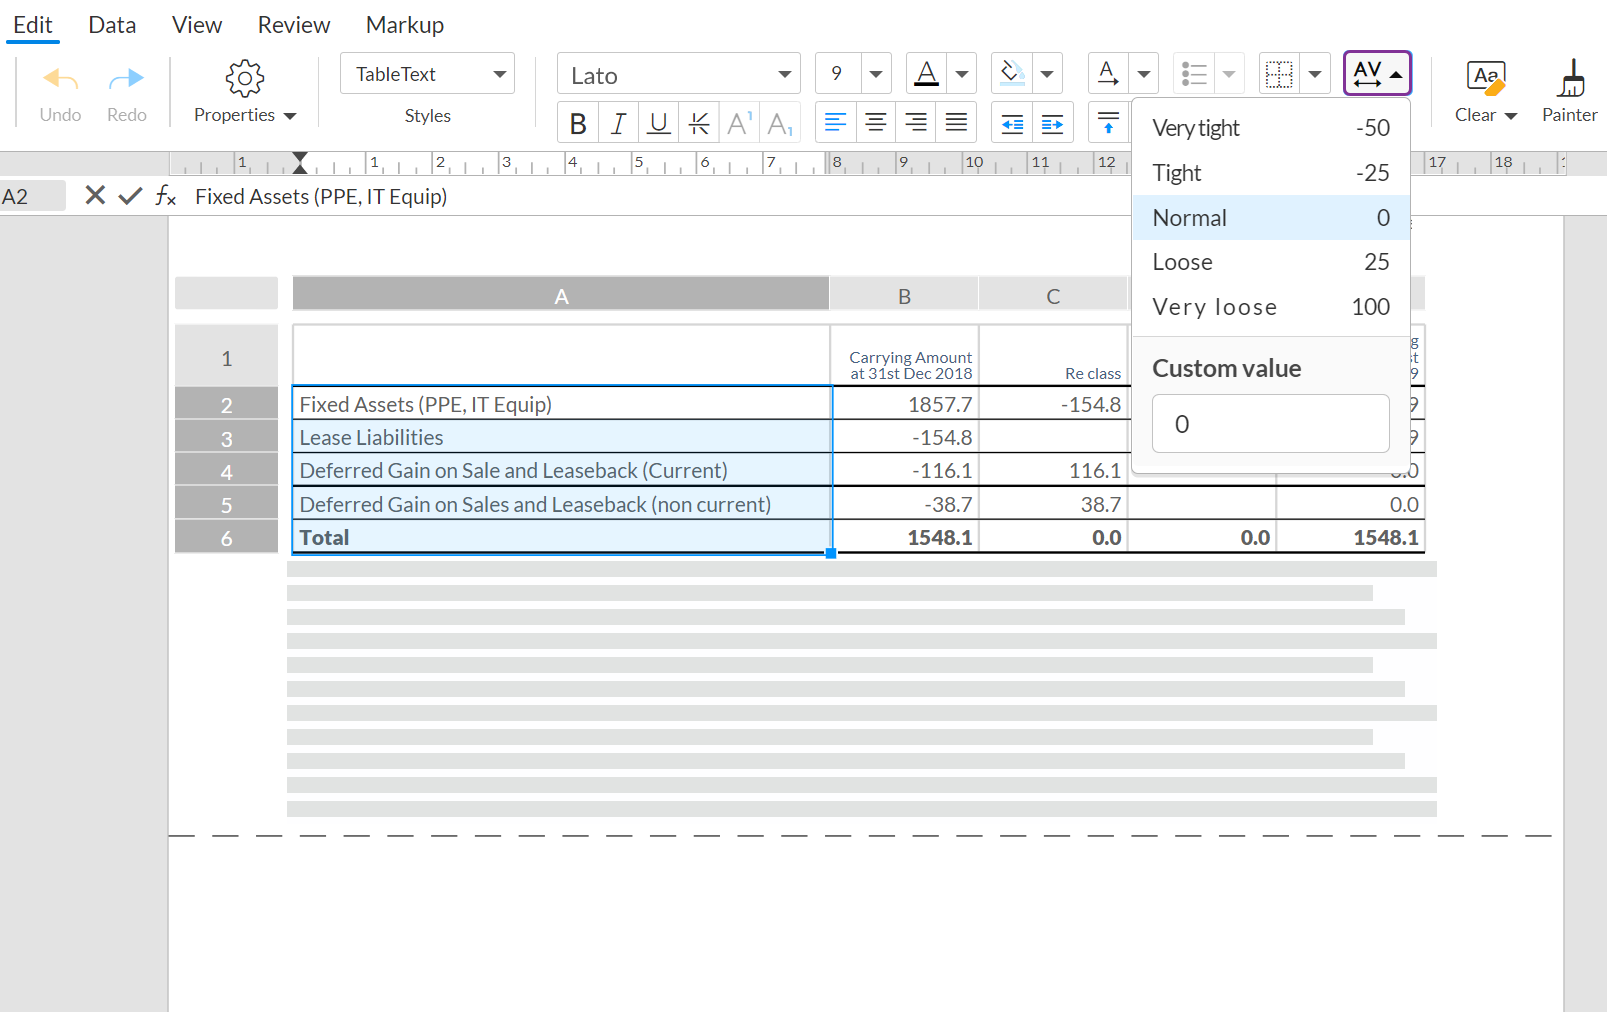Screen dimensions: 1607x1012
Task: Select Tight -25 spacing
Action: (1271, 173)
